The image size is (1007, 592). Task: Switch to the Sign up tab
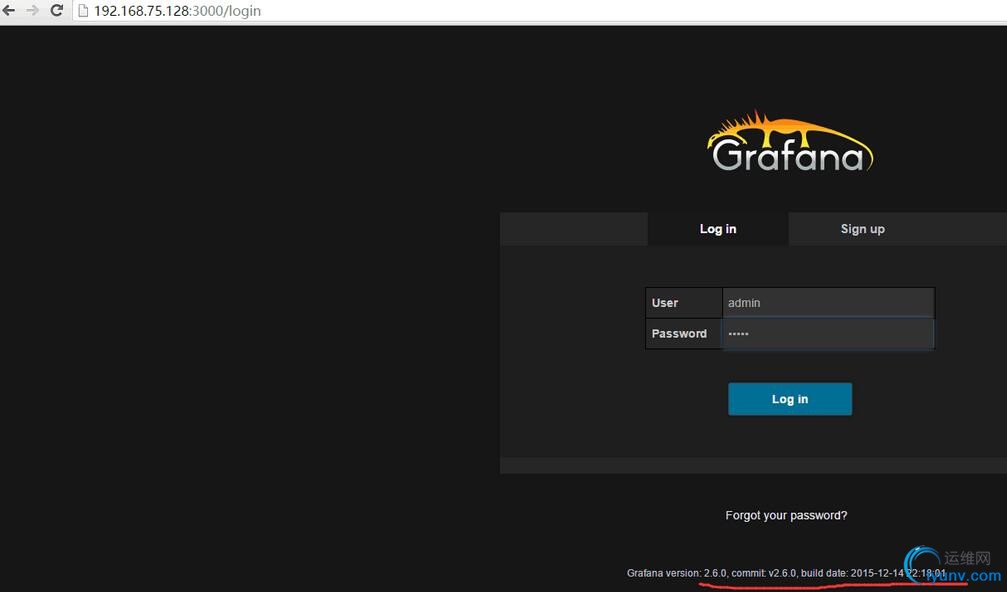(x=863, y=229)
